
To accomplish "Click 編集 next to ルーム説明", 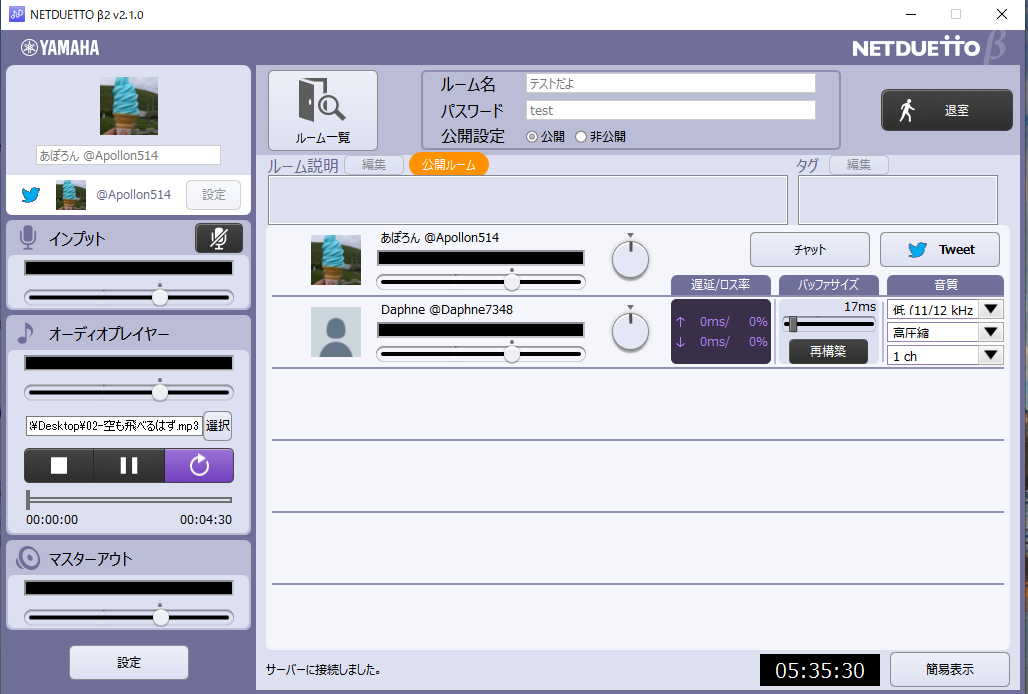I will [x=374, y=165].
